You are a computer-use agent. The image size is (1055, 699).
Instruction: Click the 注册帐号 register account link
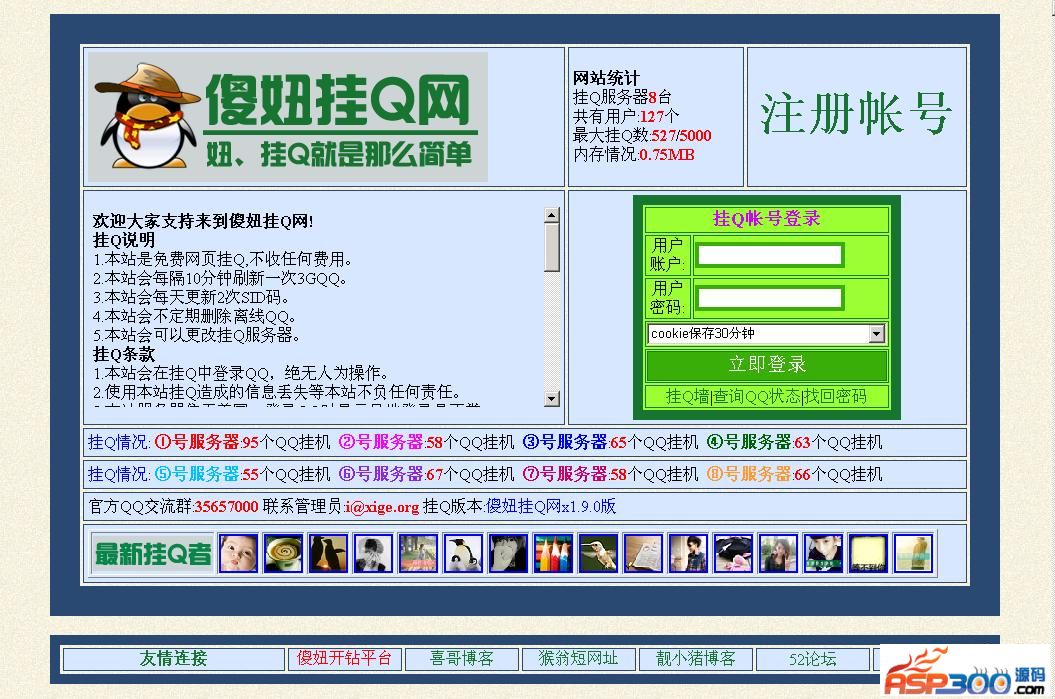coord(857,114)
